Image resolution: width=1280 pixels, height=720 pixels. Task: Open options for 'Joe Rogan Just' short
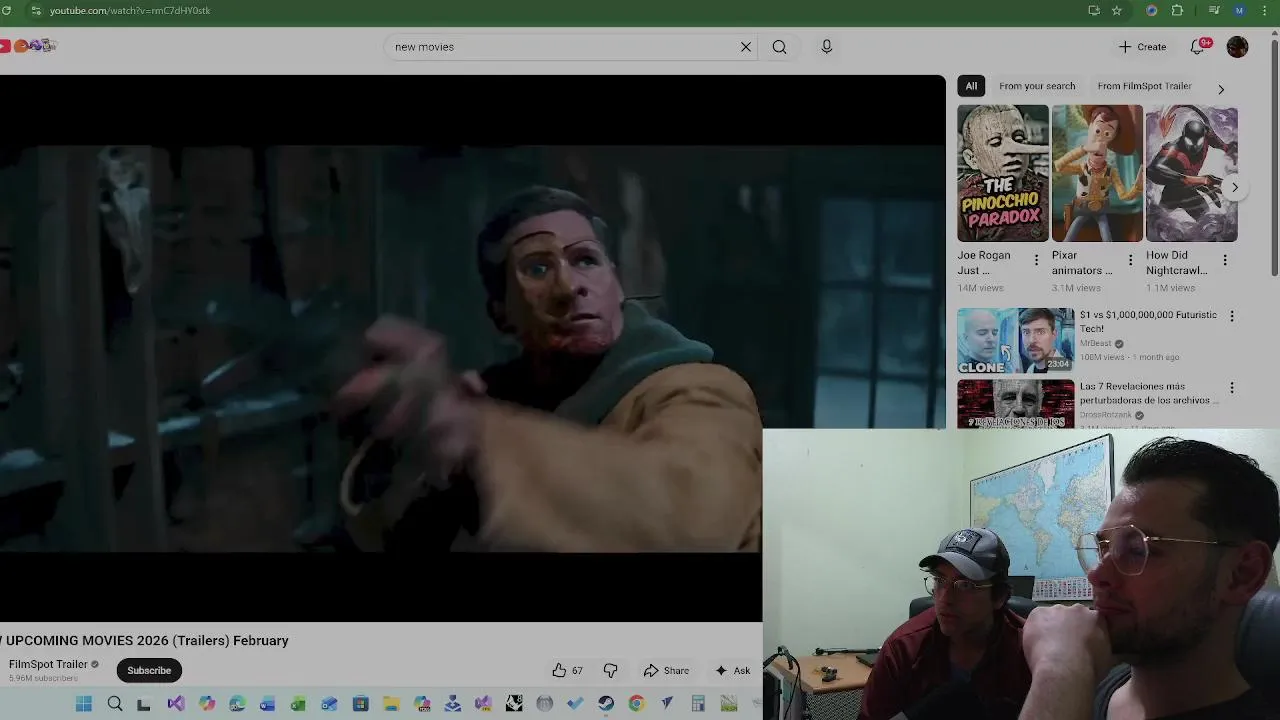point(1036,260)
